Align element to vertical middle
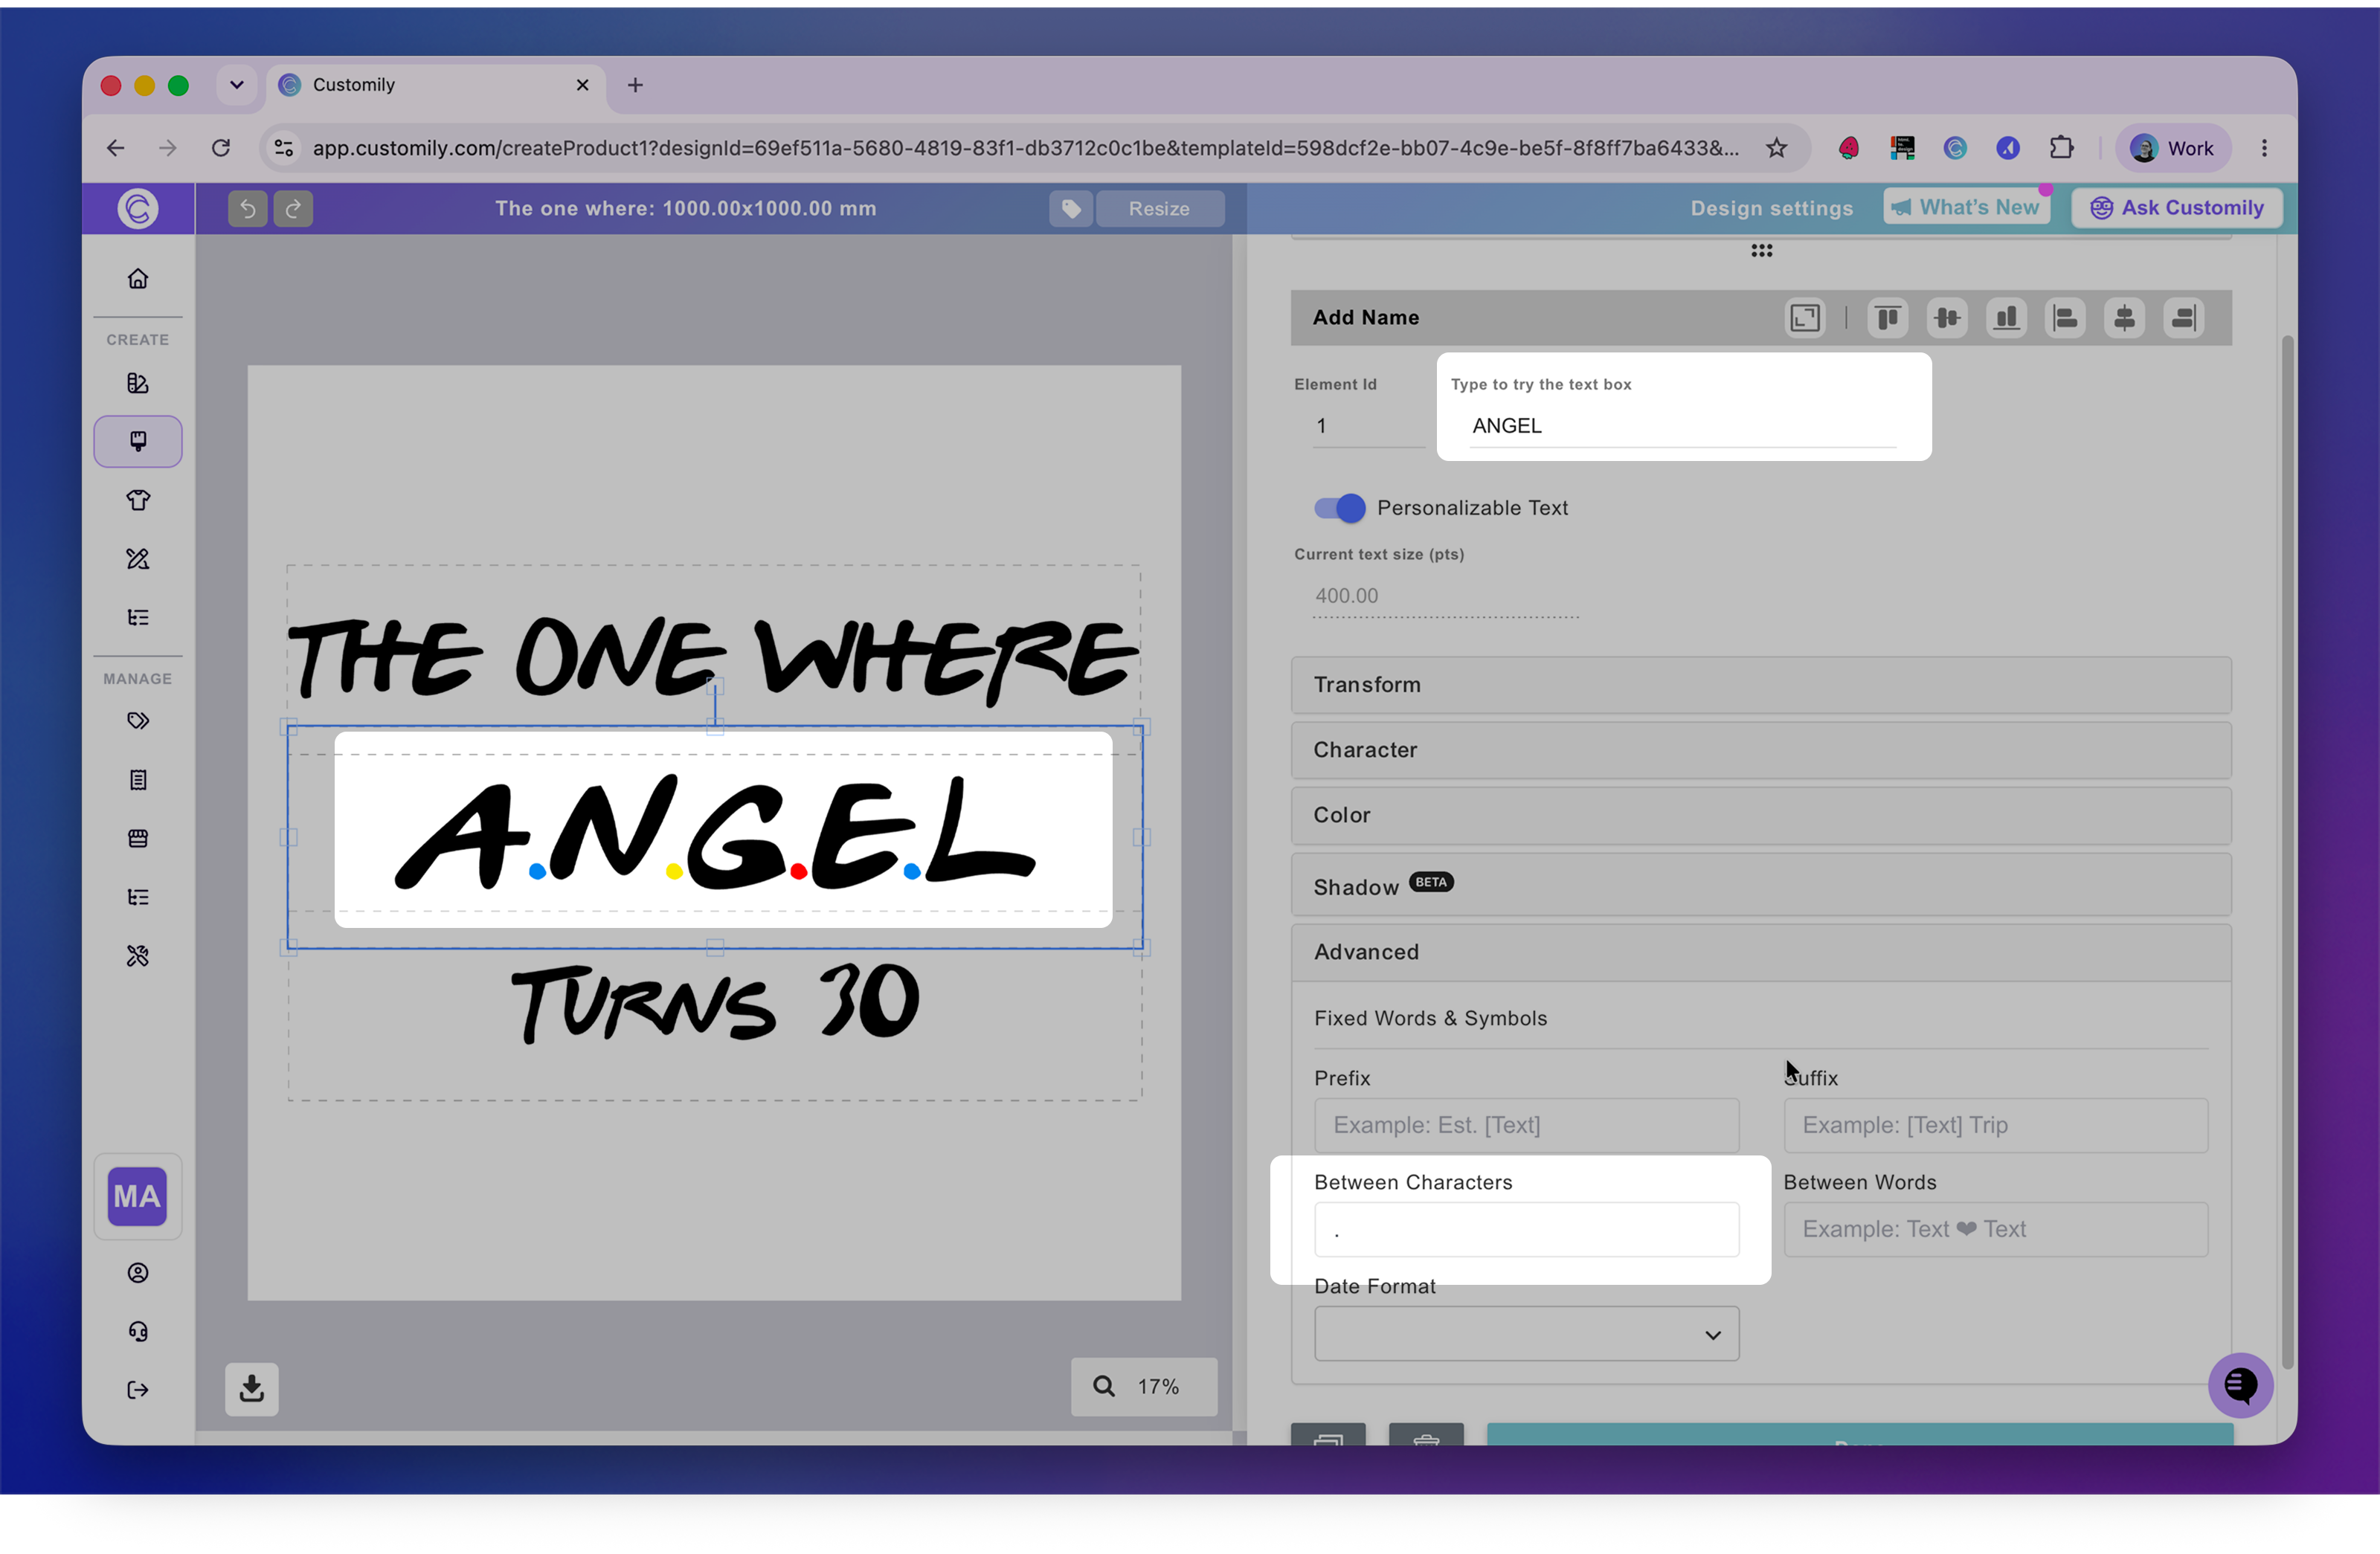Screen dimensions: 2380x1554 (x=1947, y=318)
